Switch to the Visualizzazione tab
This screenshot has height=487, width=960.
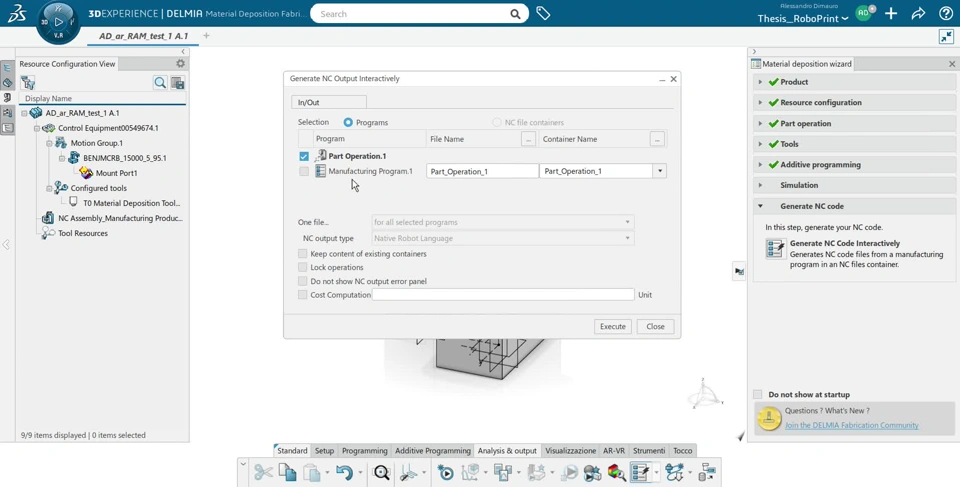point(571,450)
